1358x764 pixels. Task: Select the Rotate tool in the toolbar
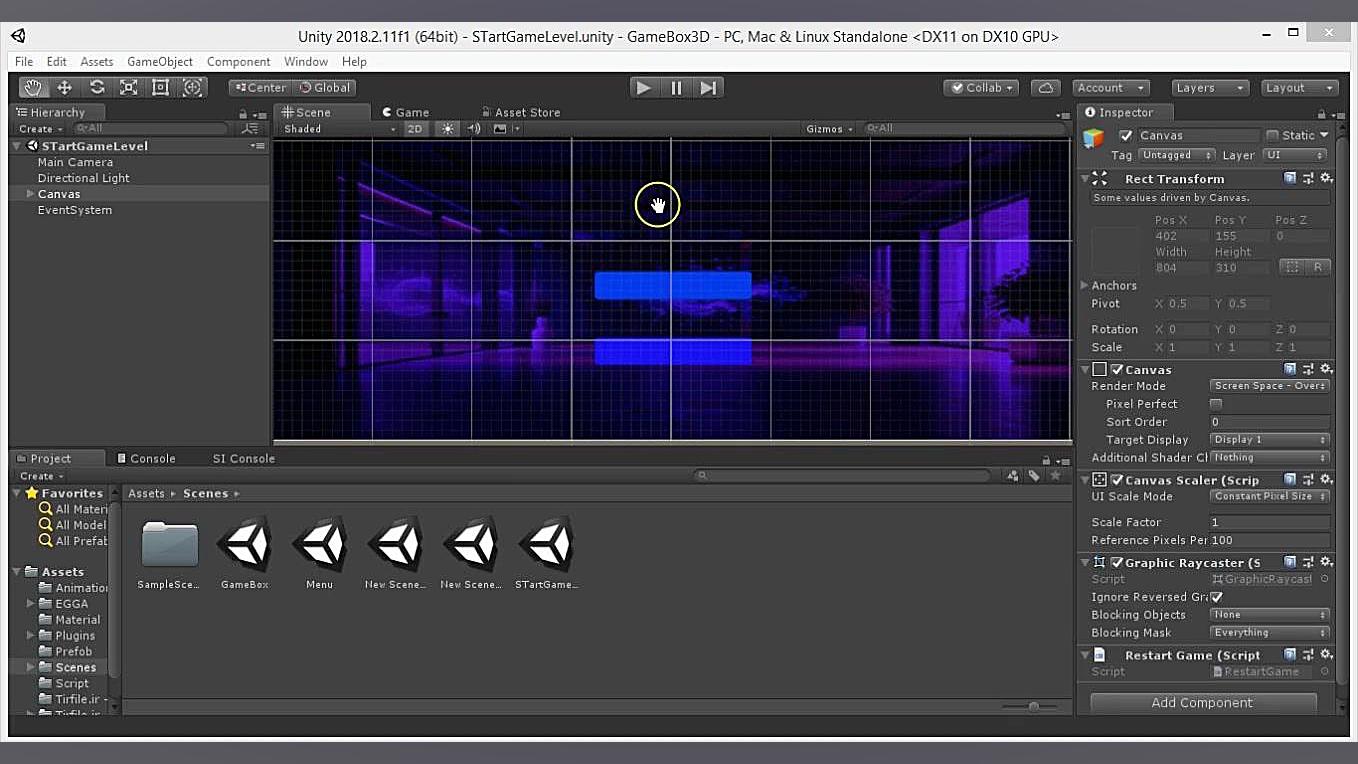(x=97, y=88)
